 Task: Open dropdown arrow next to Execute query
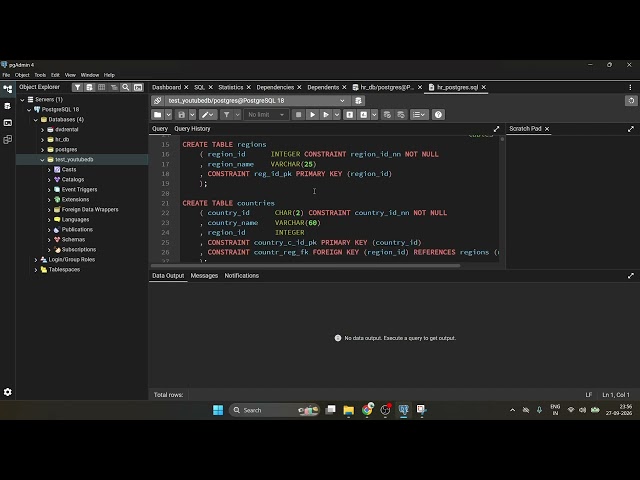point(337,115)
